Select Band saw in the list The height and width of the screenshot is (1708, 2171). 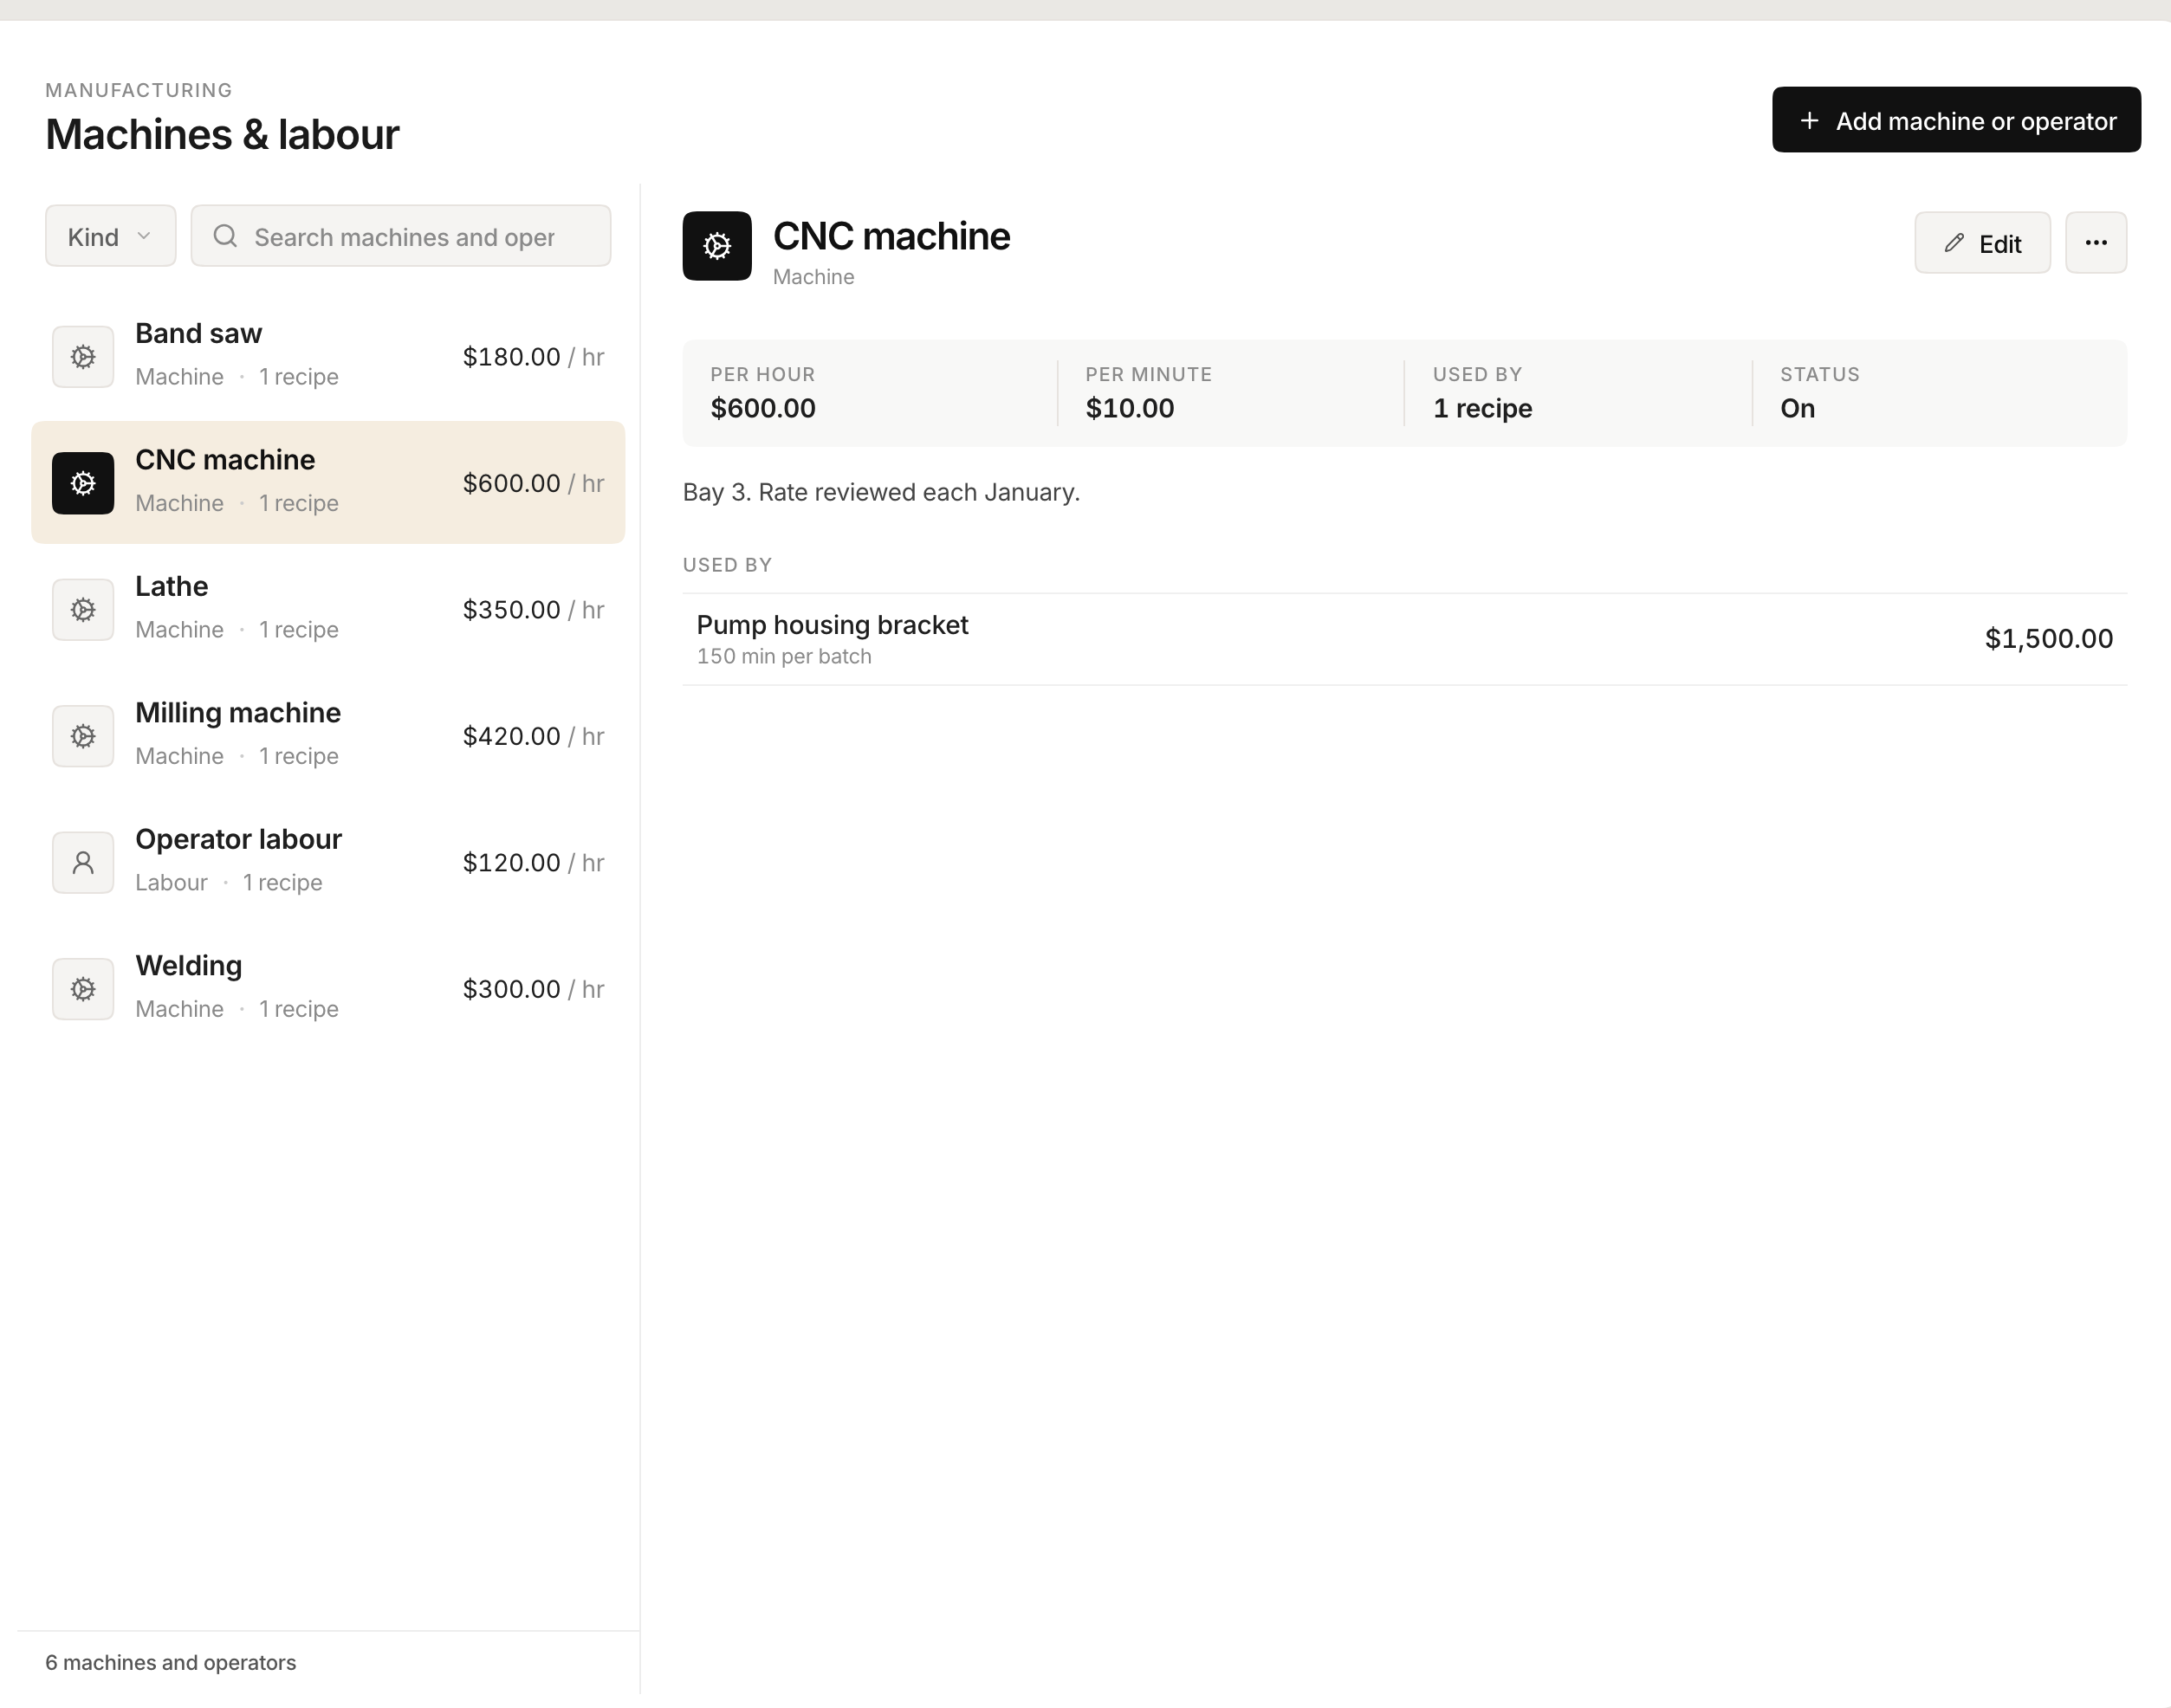tap(328, 357)
